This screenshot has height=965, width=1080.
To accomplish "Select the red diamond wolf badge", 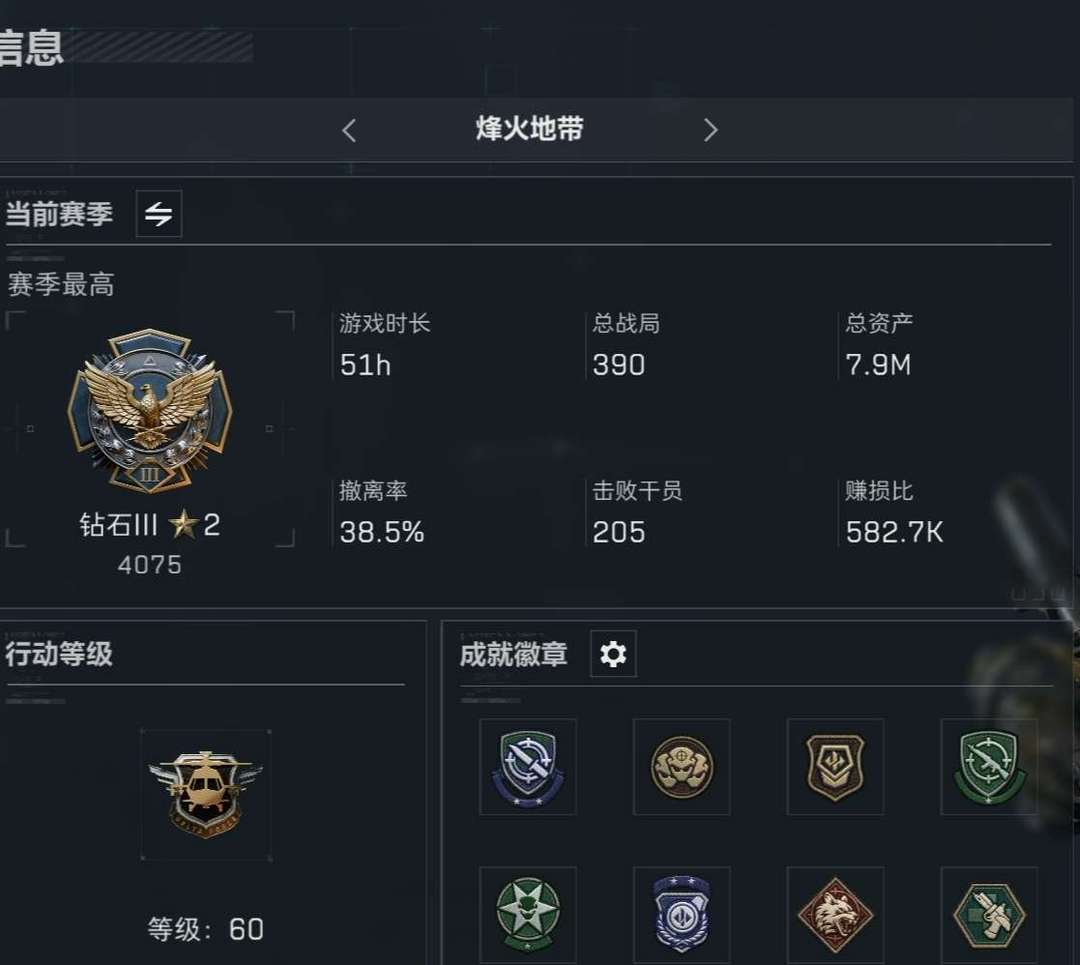I will [x=835, y=915].
